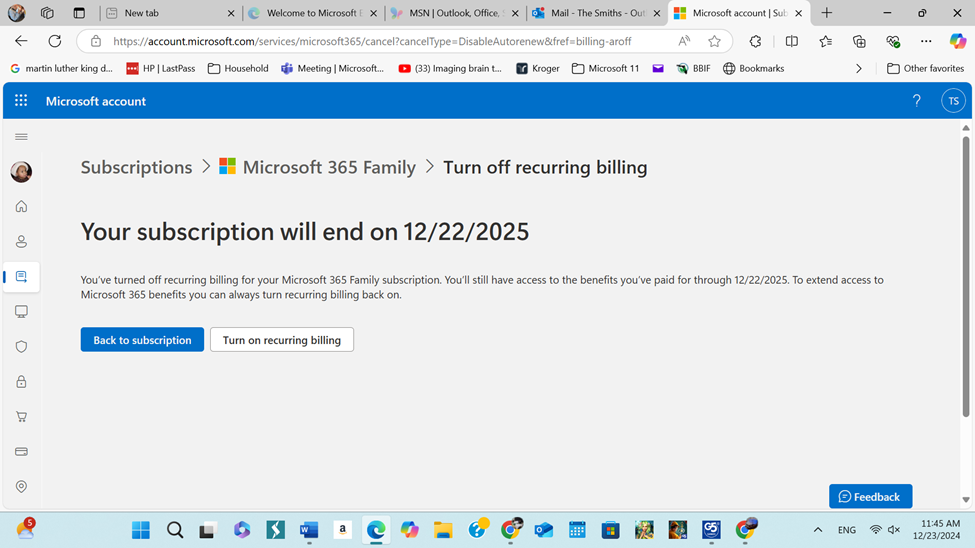Open help question mark icon
The width and height of the screenshot is (975, 548).
917,101
